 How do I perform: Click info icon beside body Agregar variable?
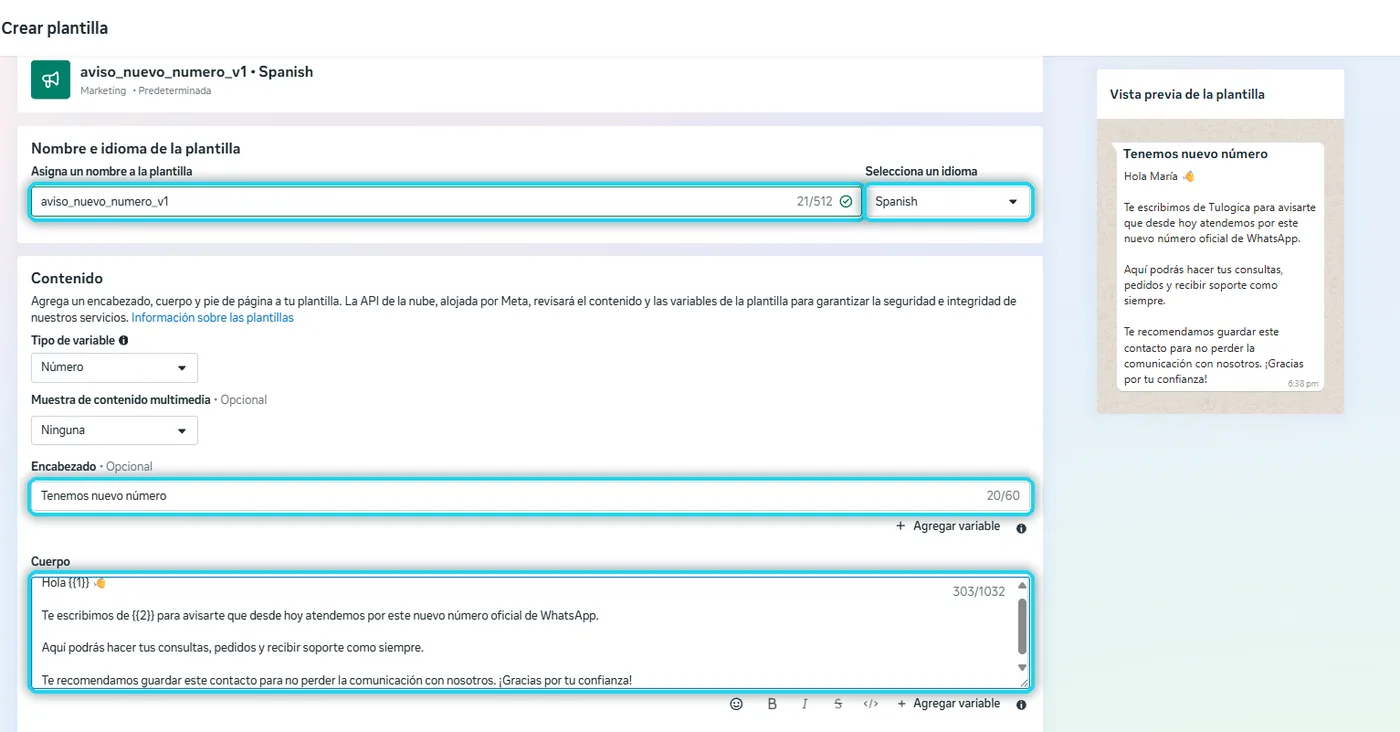1021,705
